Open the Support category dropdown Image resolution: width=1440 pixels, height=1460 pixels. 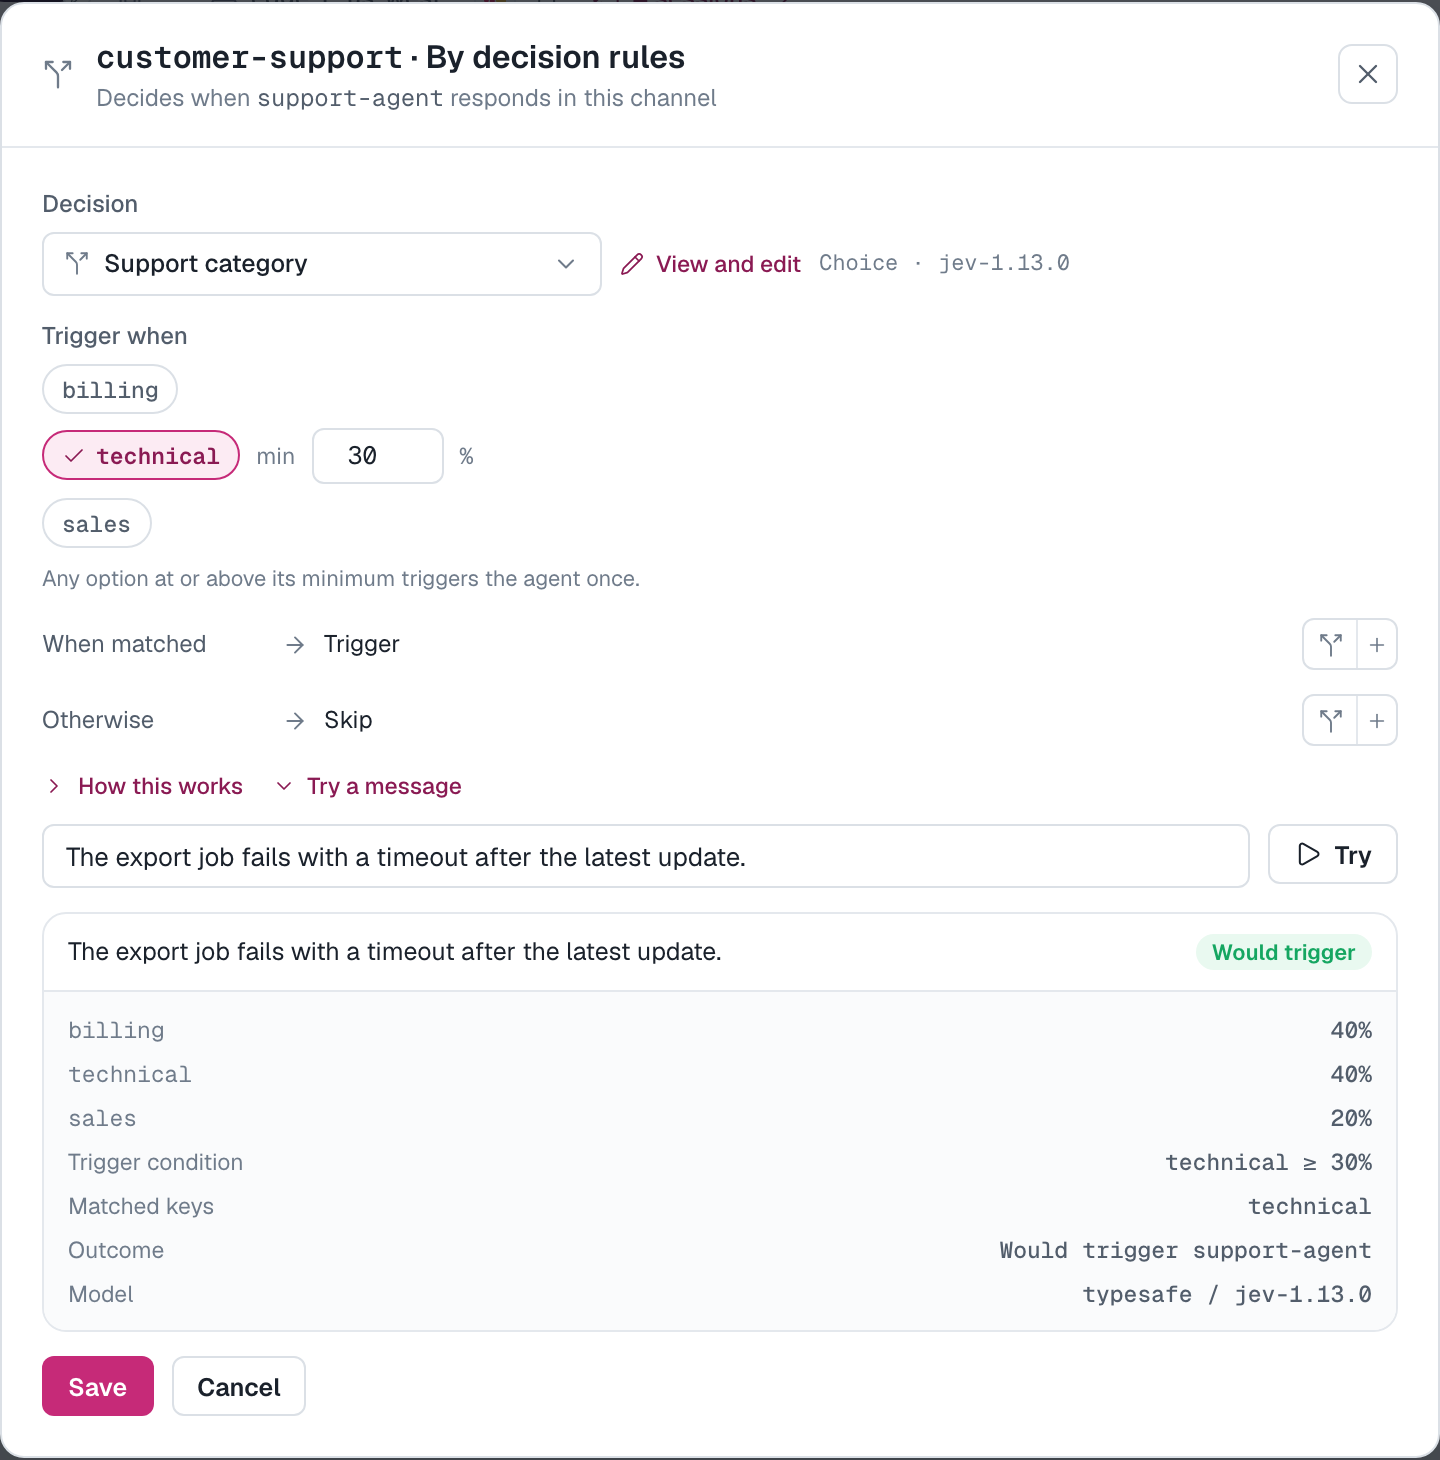pos(322,264)
